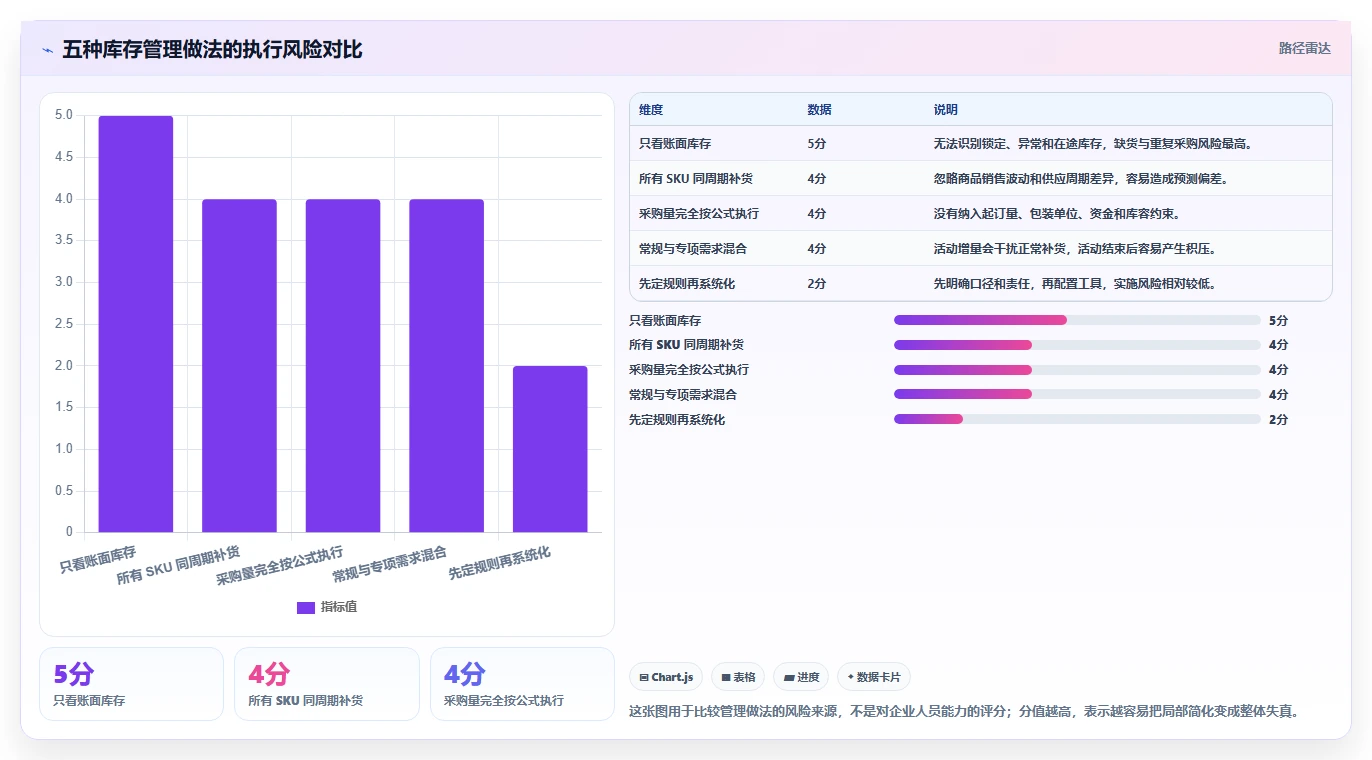Click the lightning icon beside the title
Viewport: 1372px width, 760px height.
coord(47,49)
